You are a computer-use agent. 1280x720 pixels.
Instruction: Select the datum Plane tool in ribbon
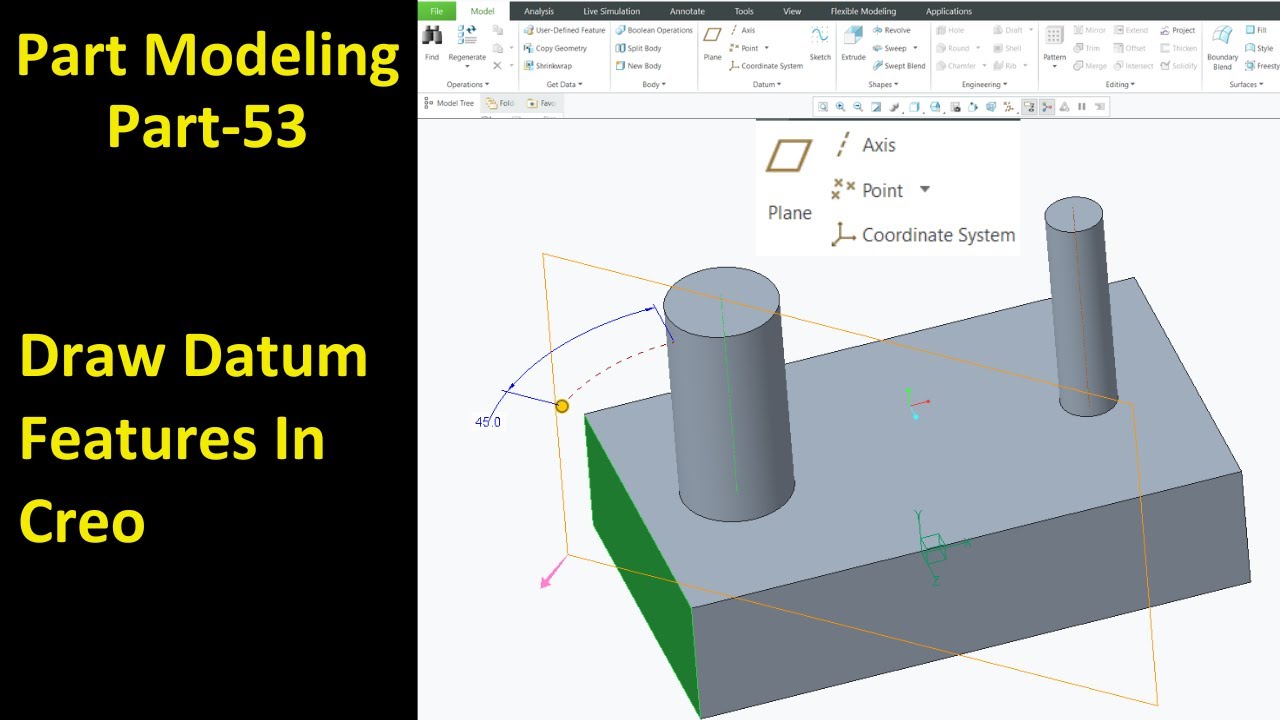pos(712,43)
